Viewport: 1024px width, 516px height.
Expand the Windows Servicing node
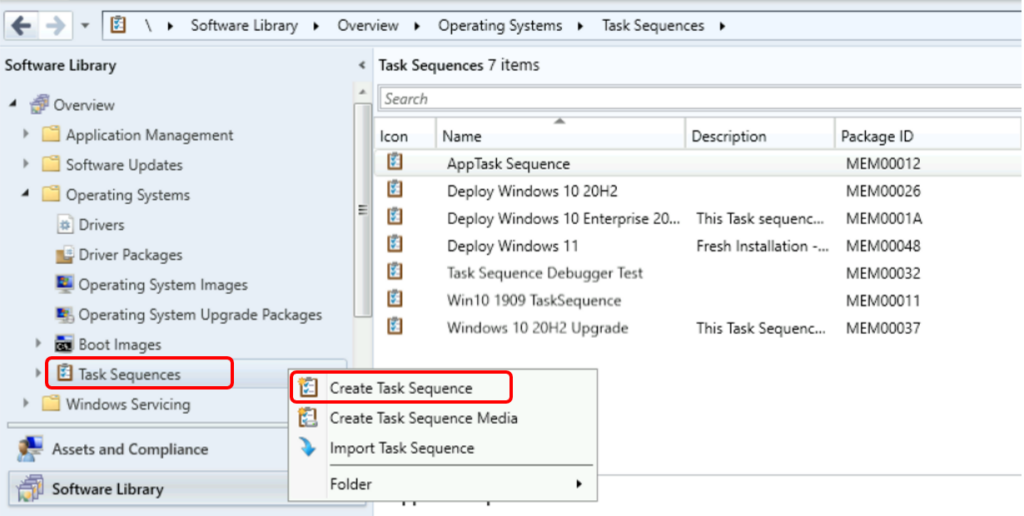coord(27,405)
